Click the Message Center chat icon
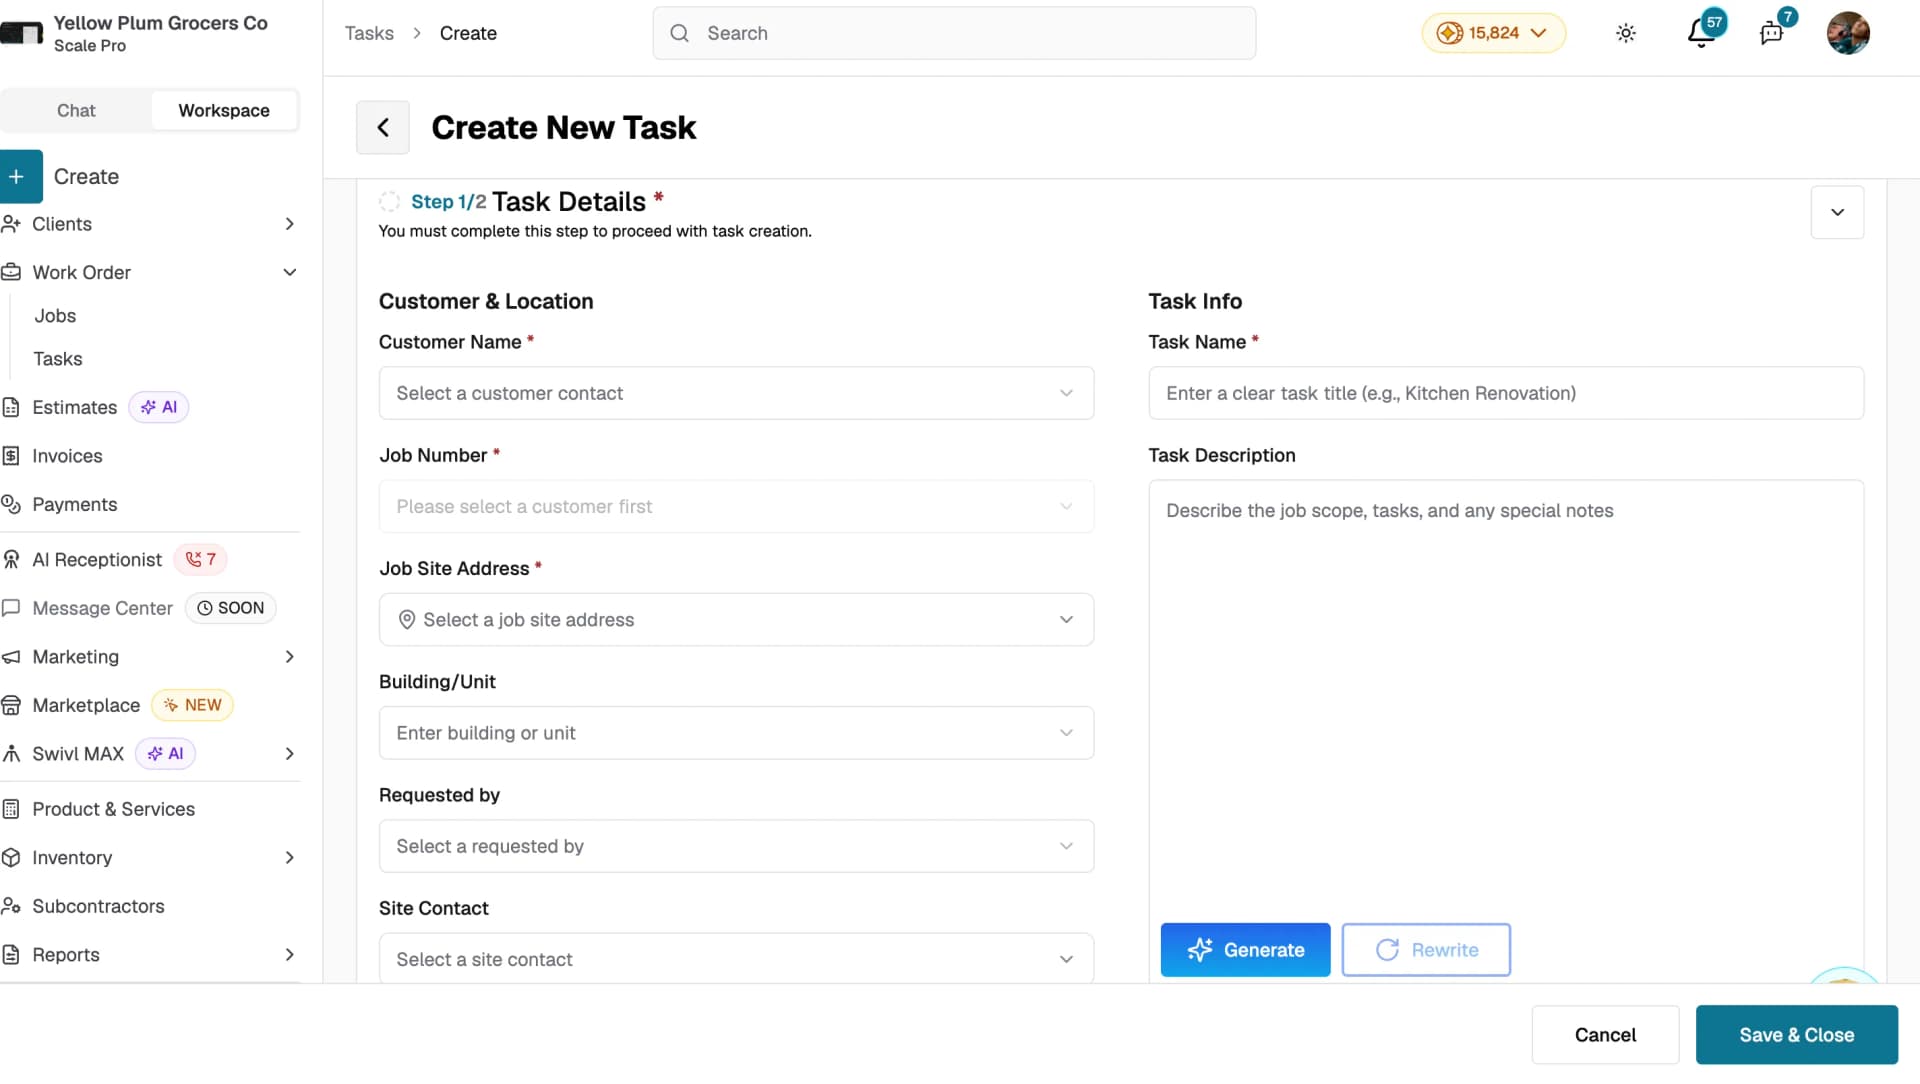Image resolution: width=1920 pixels, height=1084 pixels. pos(11,608)
